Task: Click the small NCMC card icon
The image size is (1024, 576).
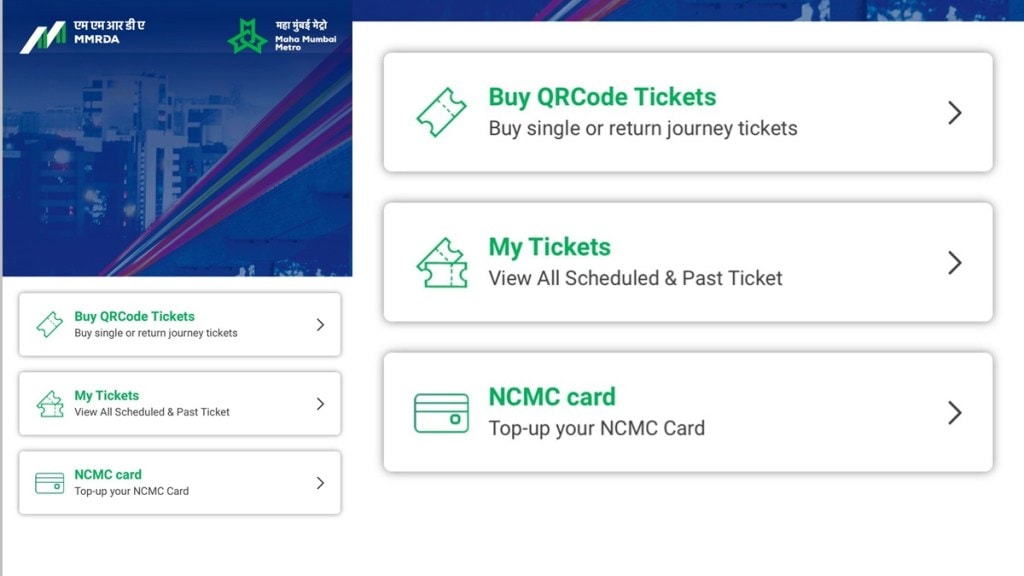Action: click(49, 483)
